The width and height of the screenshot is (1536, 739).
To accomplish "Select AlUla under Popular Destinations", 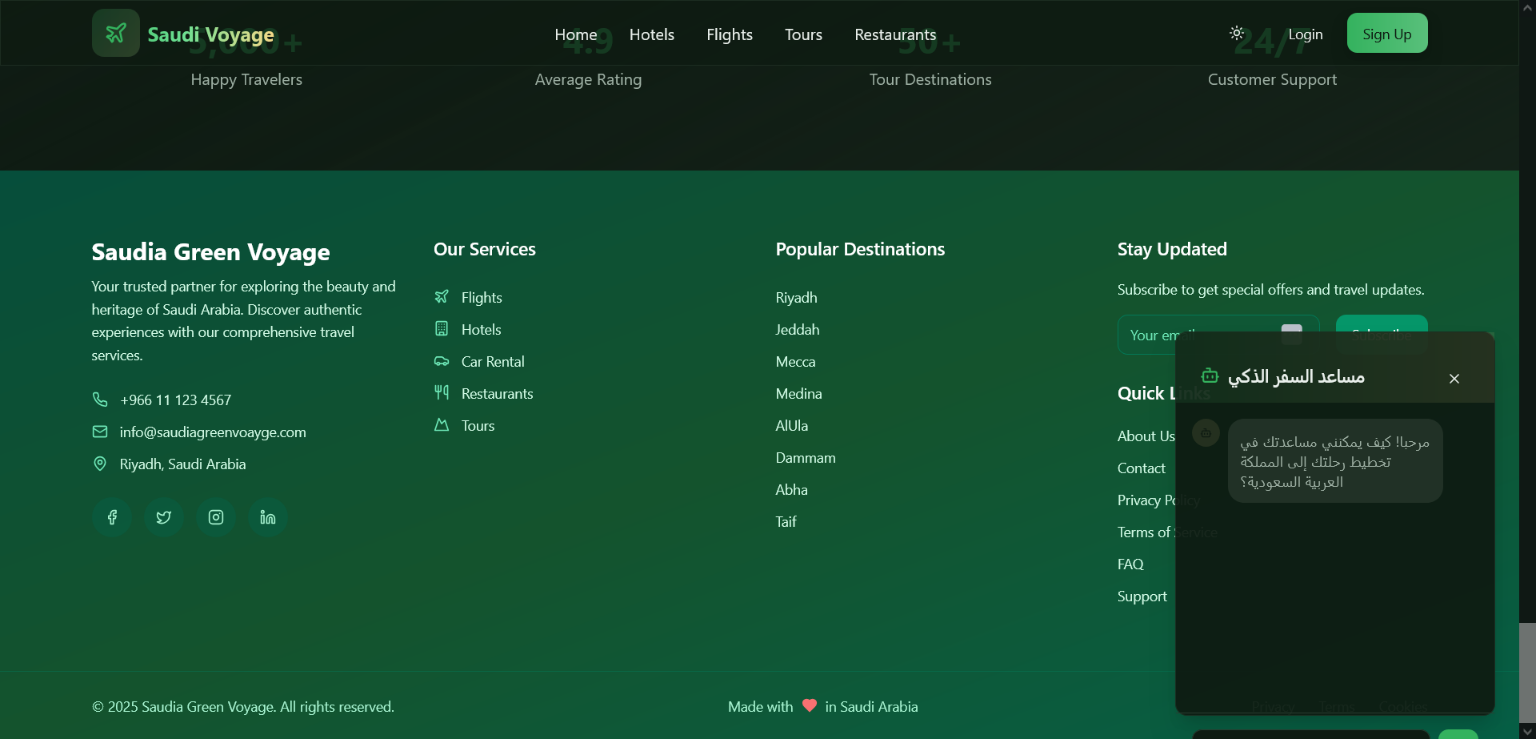I will pyautogui.click(x=792, y=426).
